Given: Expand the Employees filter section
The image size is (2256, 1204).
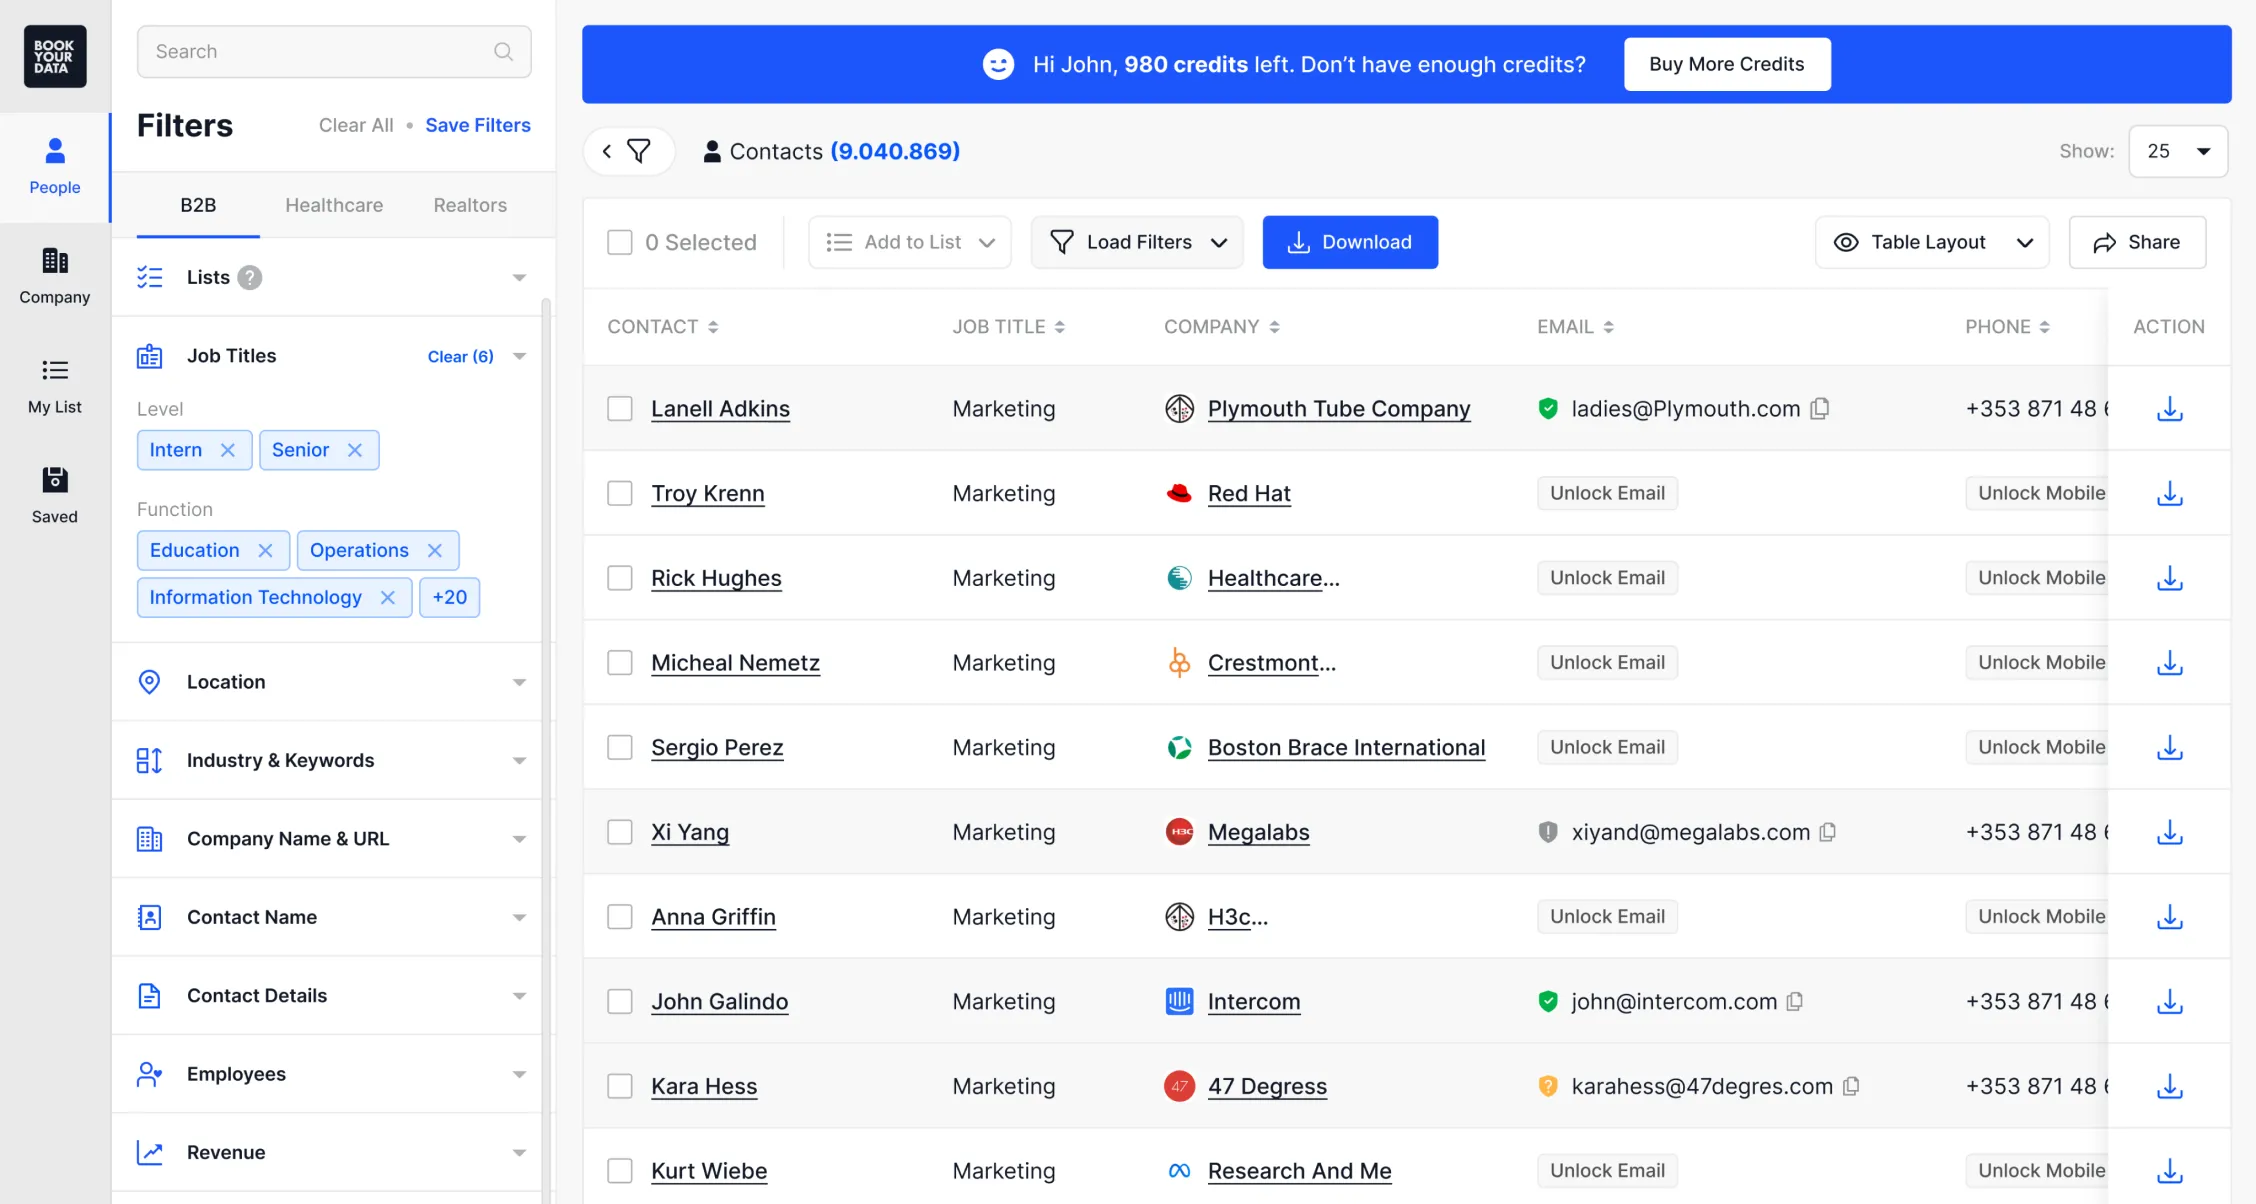Looking at the screenshot, I should point(519,1074).
